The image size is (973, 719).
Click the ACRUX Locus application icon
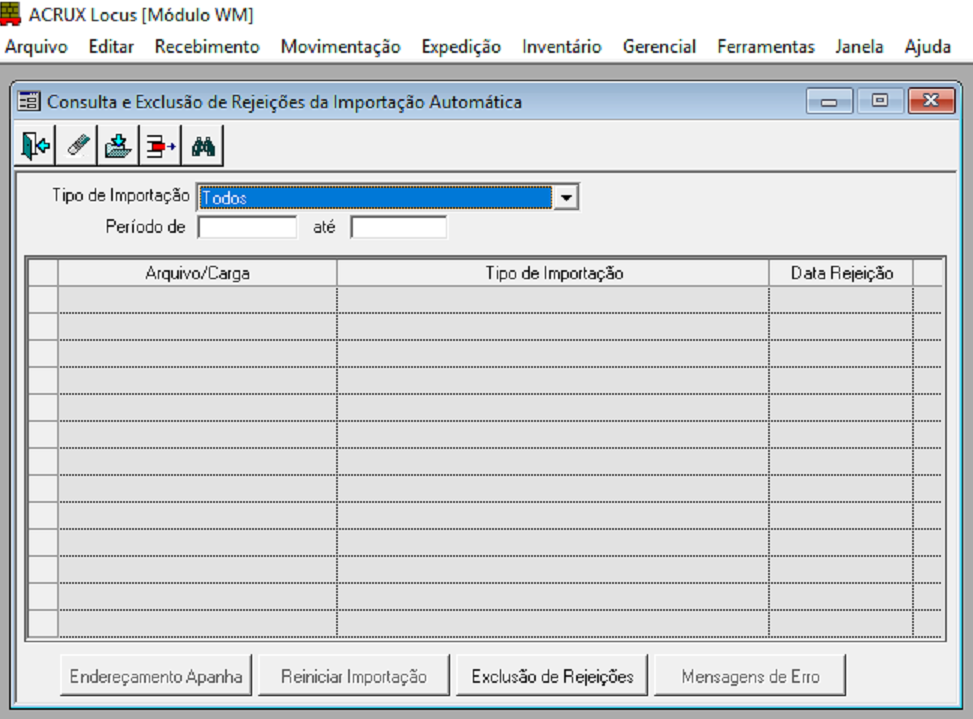click(11, 14)
